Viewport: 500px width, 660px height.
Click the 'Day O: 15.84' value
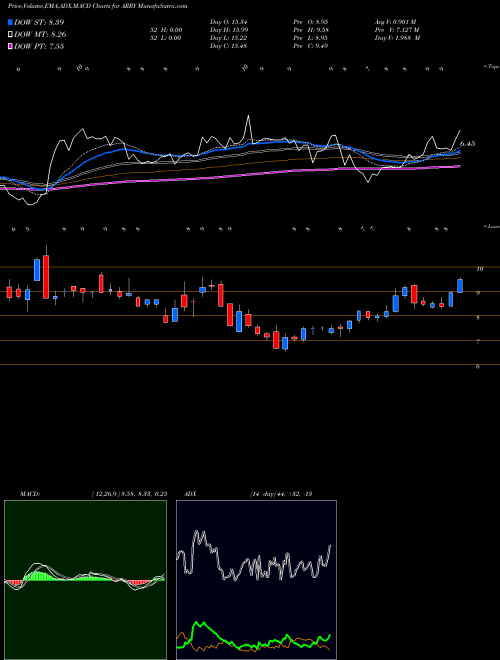tap(228, 22)
